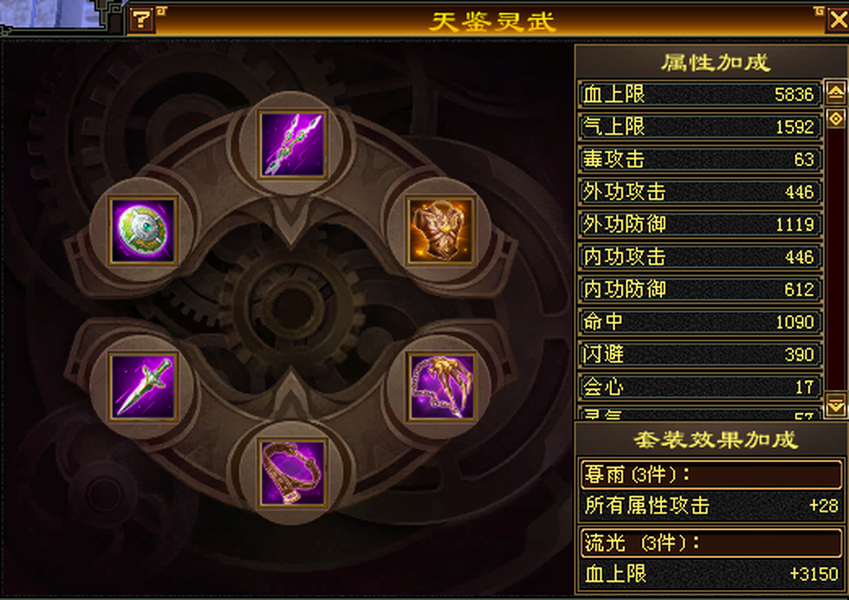Select the golden claw gauntlet slot
The image size is (849, 600).
click(x=442, y=387)
